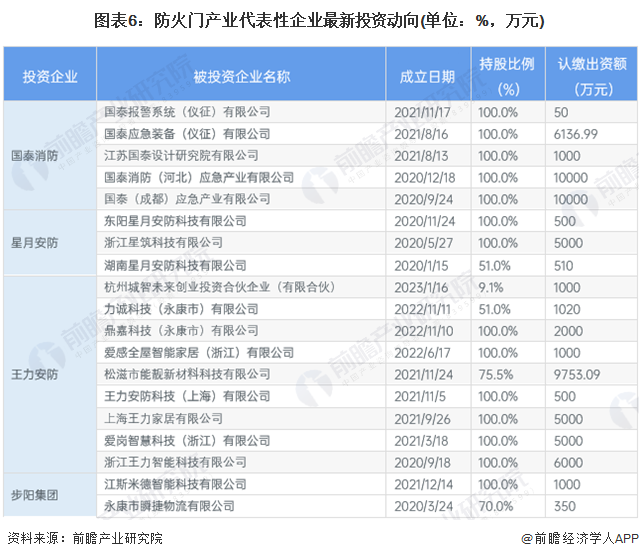
Task: Click the capital amount 6136.99
Action: click(x=575, y=134)
